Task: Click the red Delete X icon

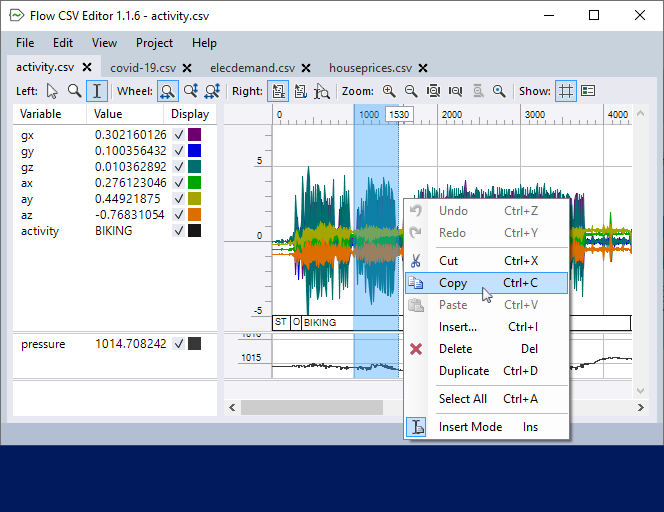Action: (416, 349)
